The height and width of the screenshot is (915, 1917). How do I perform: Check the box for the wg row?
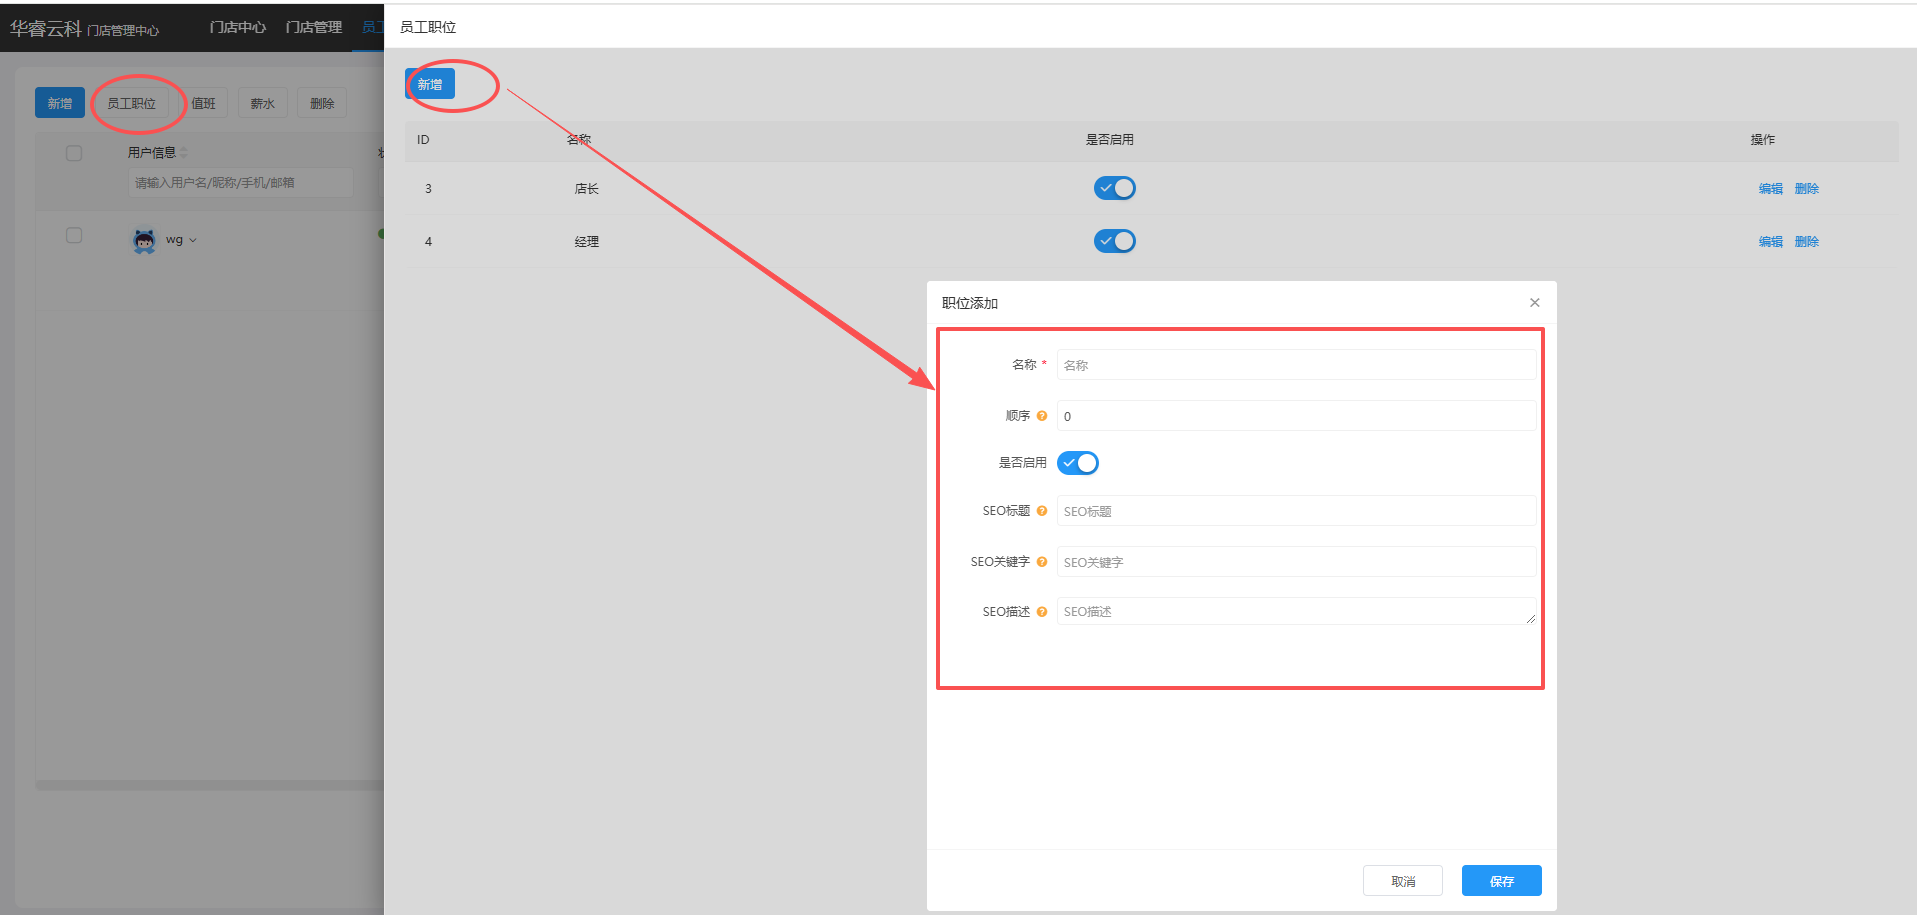tap(74, 236)
